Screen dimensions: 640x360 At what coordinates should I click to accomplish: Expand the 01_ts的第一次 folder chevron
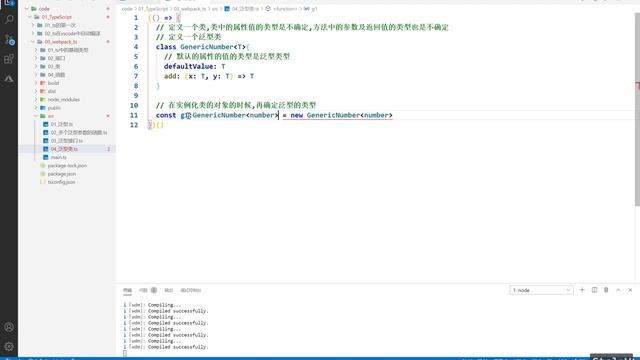[x=33, y=25]
